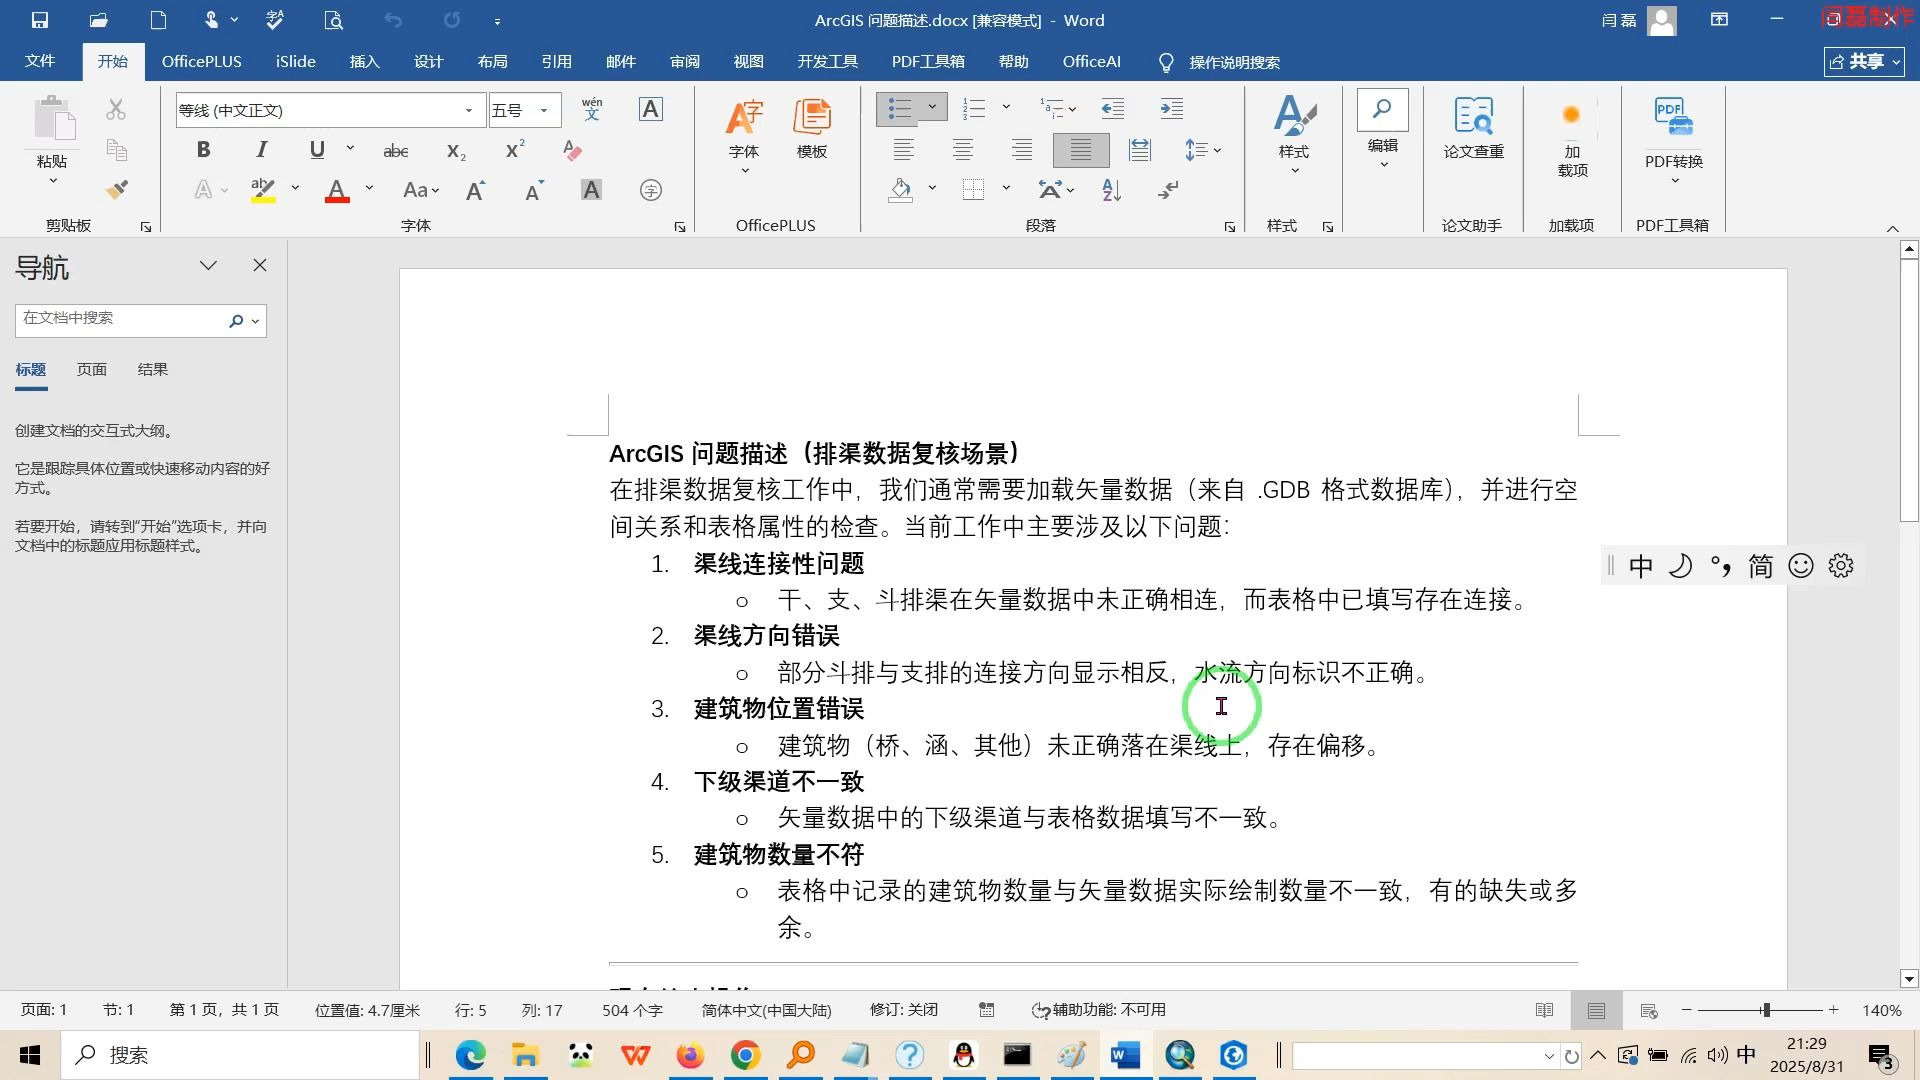Apply red font color
The width and height of the screenshot is (1920, 1080).
click(337, 190)
